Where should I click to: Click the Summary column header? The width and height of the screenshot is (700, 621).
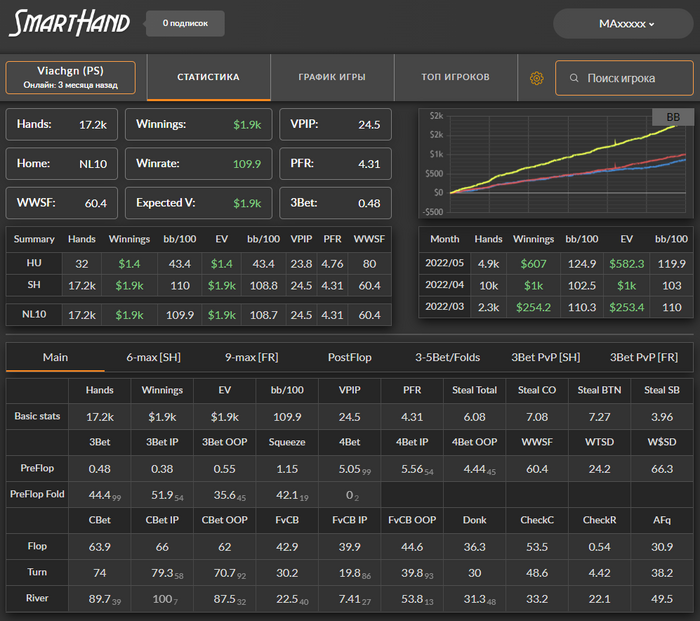click(x=34, y=239)
